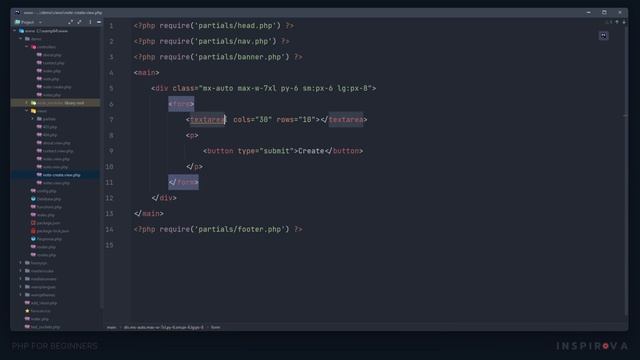Click the Response.php class icon
The width and height of the screenshot is (640, 360).
[x=33, y=239]
